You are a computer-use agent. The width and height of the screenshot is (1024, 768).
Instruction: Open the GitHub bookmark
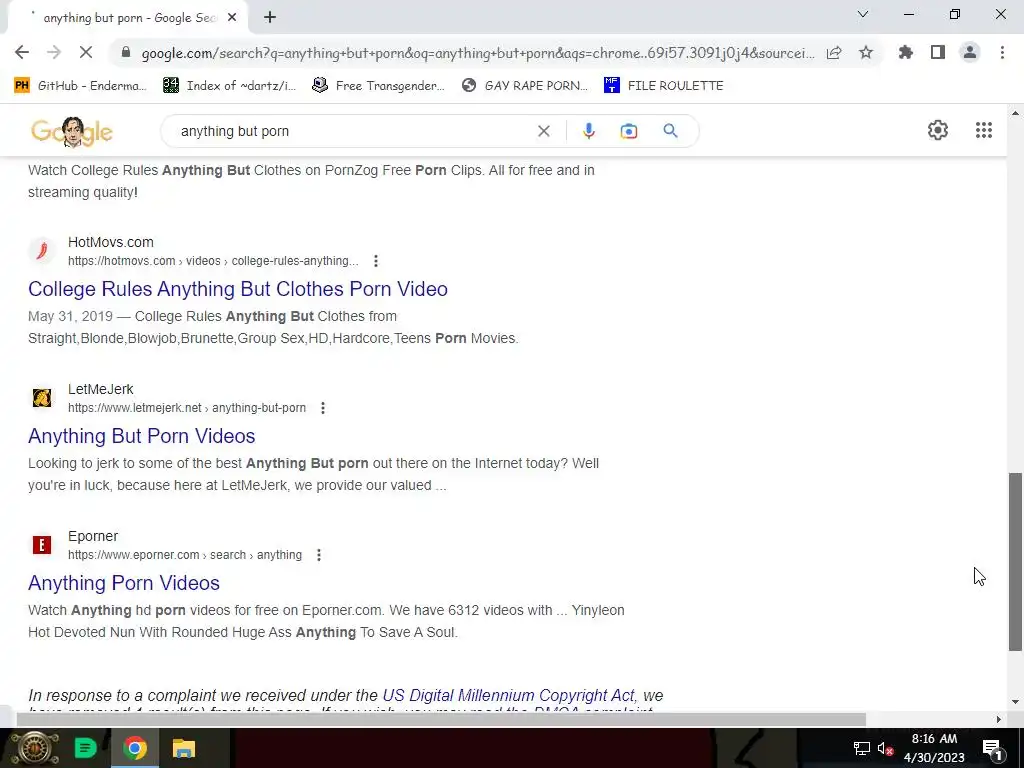[x=80, y=86]
